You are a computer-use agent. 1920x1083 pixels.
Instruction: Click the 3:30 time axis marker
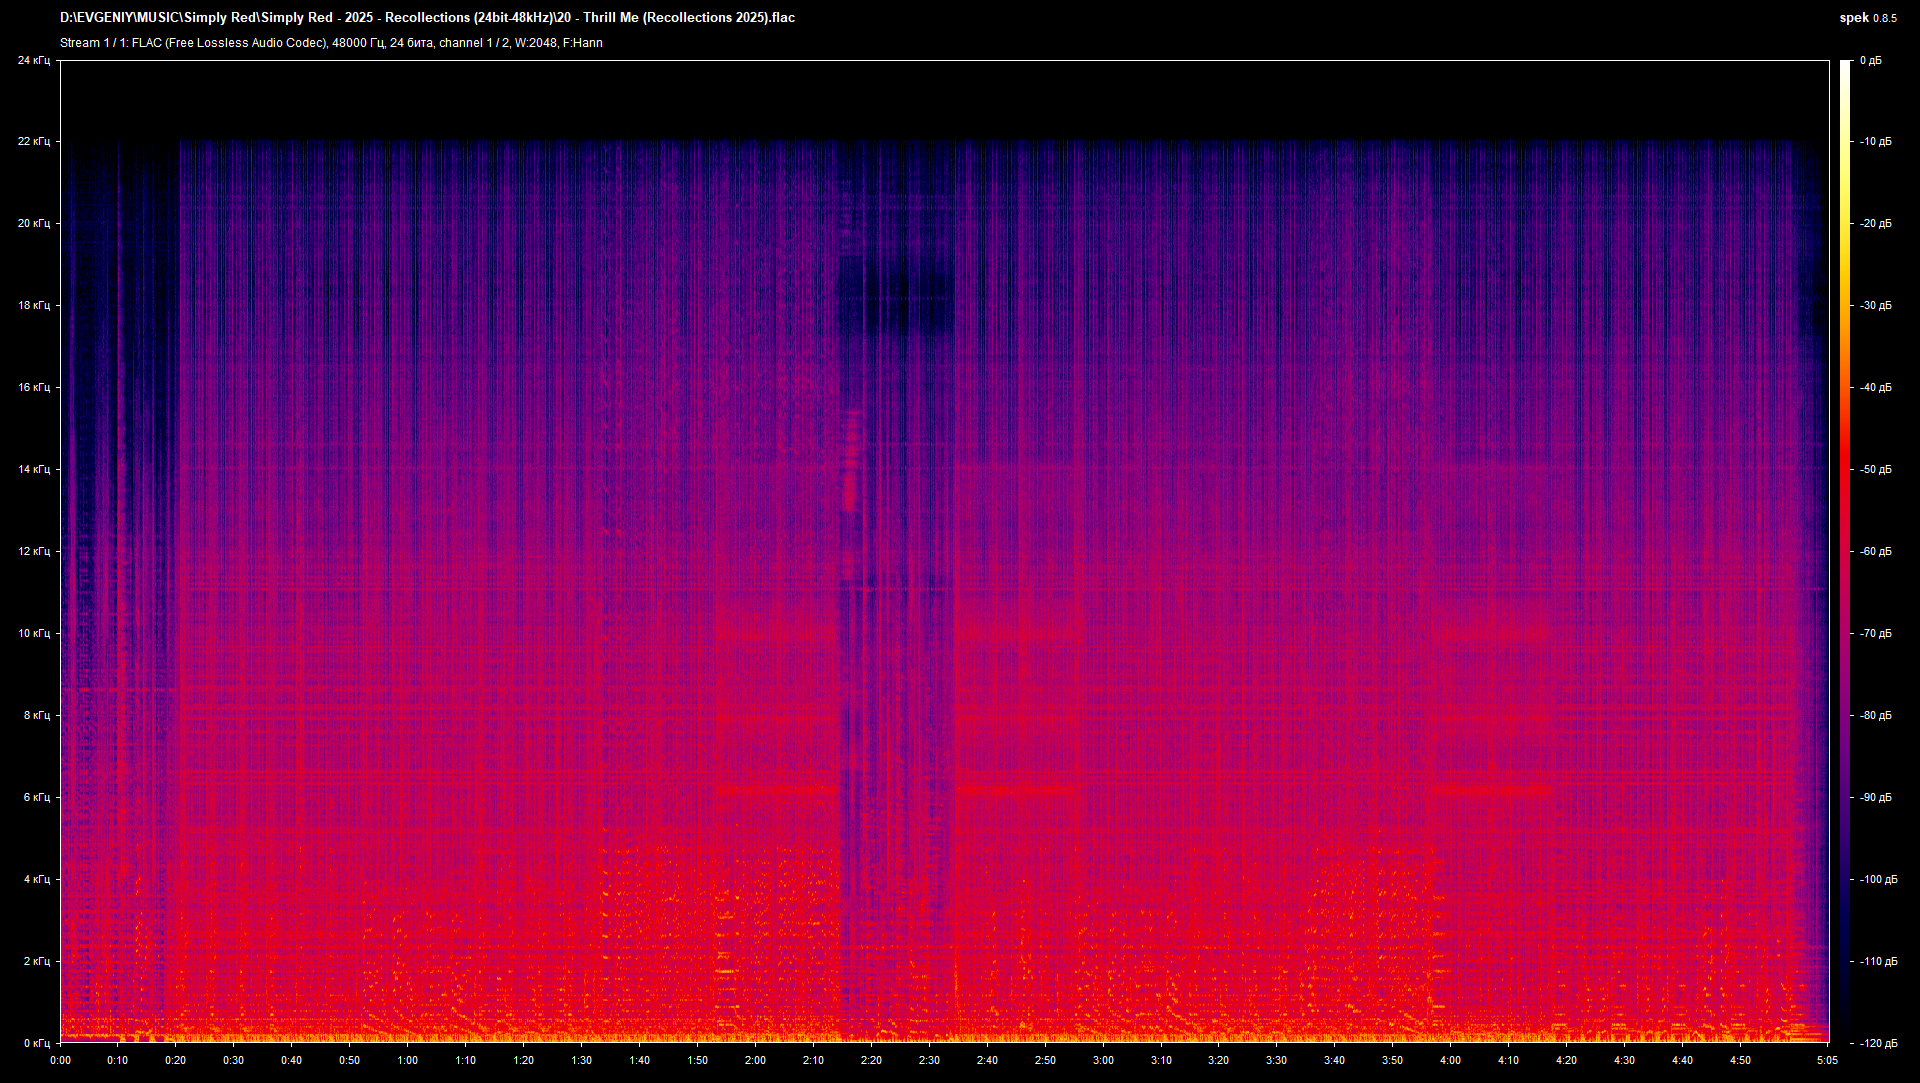click(x=1276, y=1060)
